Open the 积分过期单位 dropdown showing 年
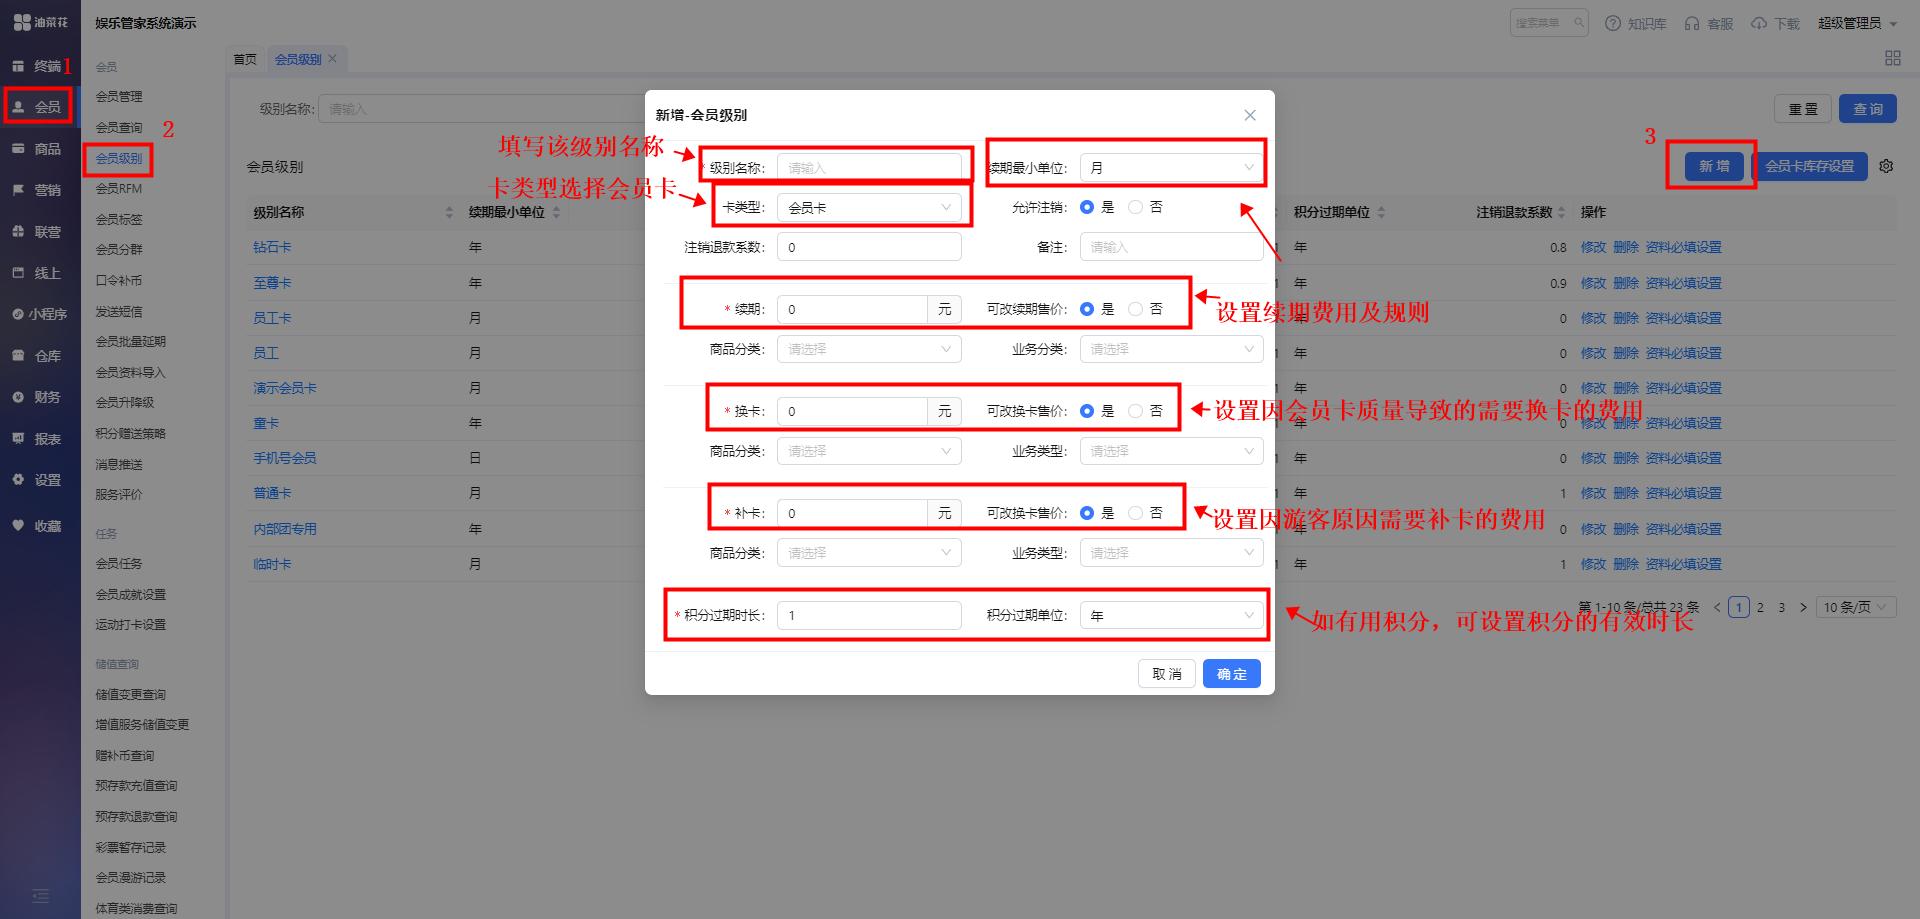Viewport: 1920px width, 919px height. point(1171,615)
